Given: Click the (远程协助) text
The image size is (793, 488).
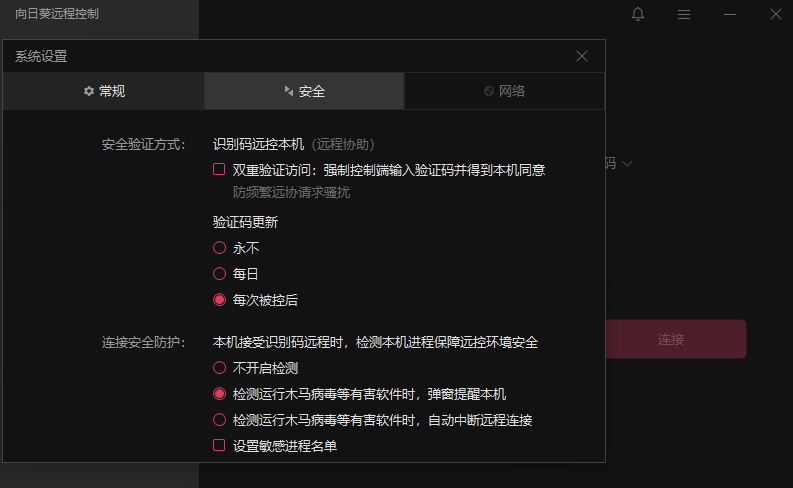Looking at the screenshot, I should (343, 145).
